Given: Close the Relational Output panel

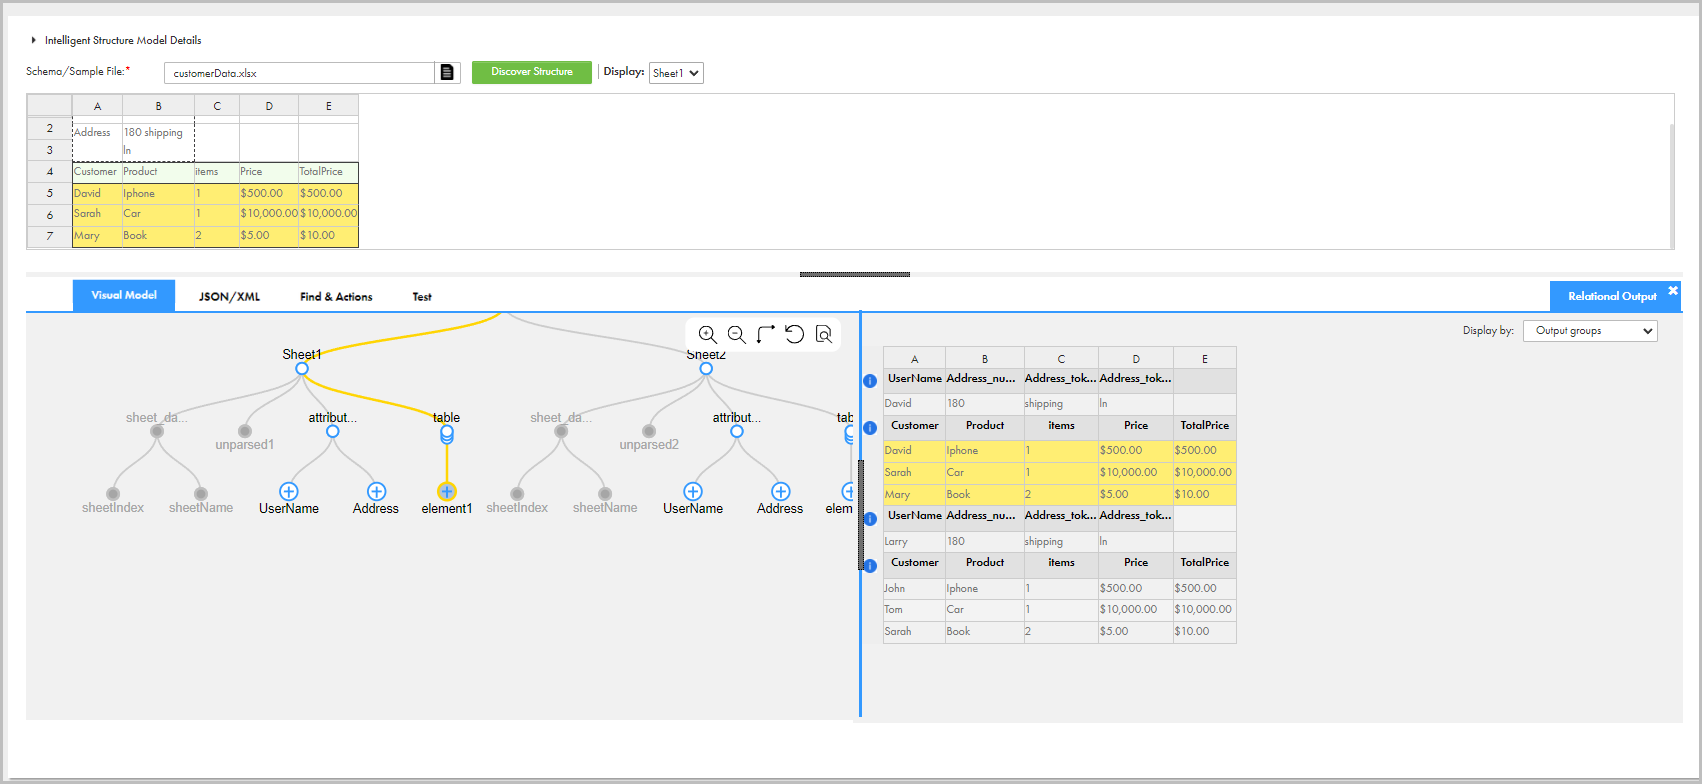Looking at the screenshot, I should tap(1673, 290).
